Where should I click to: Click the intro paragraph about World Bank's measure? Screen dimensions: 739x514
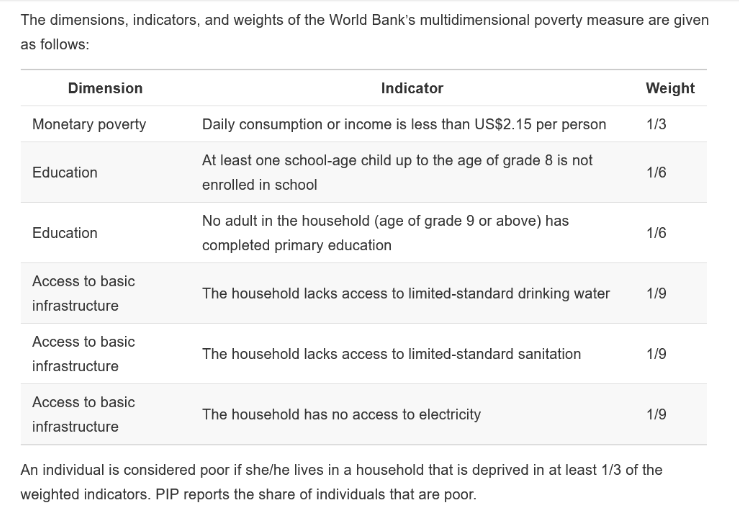pos(364,32)
